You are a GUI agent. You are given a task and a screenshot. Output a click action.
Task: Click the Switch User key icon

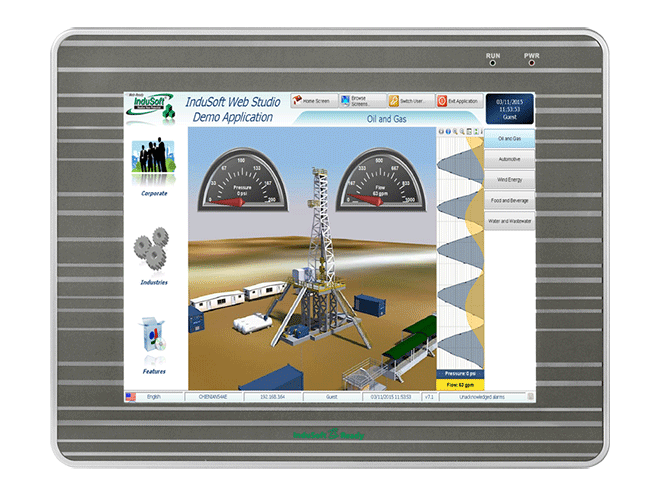point(394,100)
